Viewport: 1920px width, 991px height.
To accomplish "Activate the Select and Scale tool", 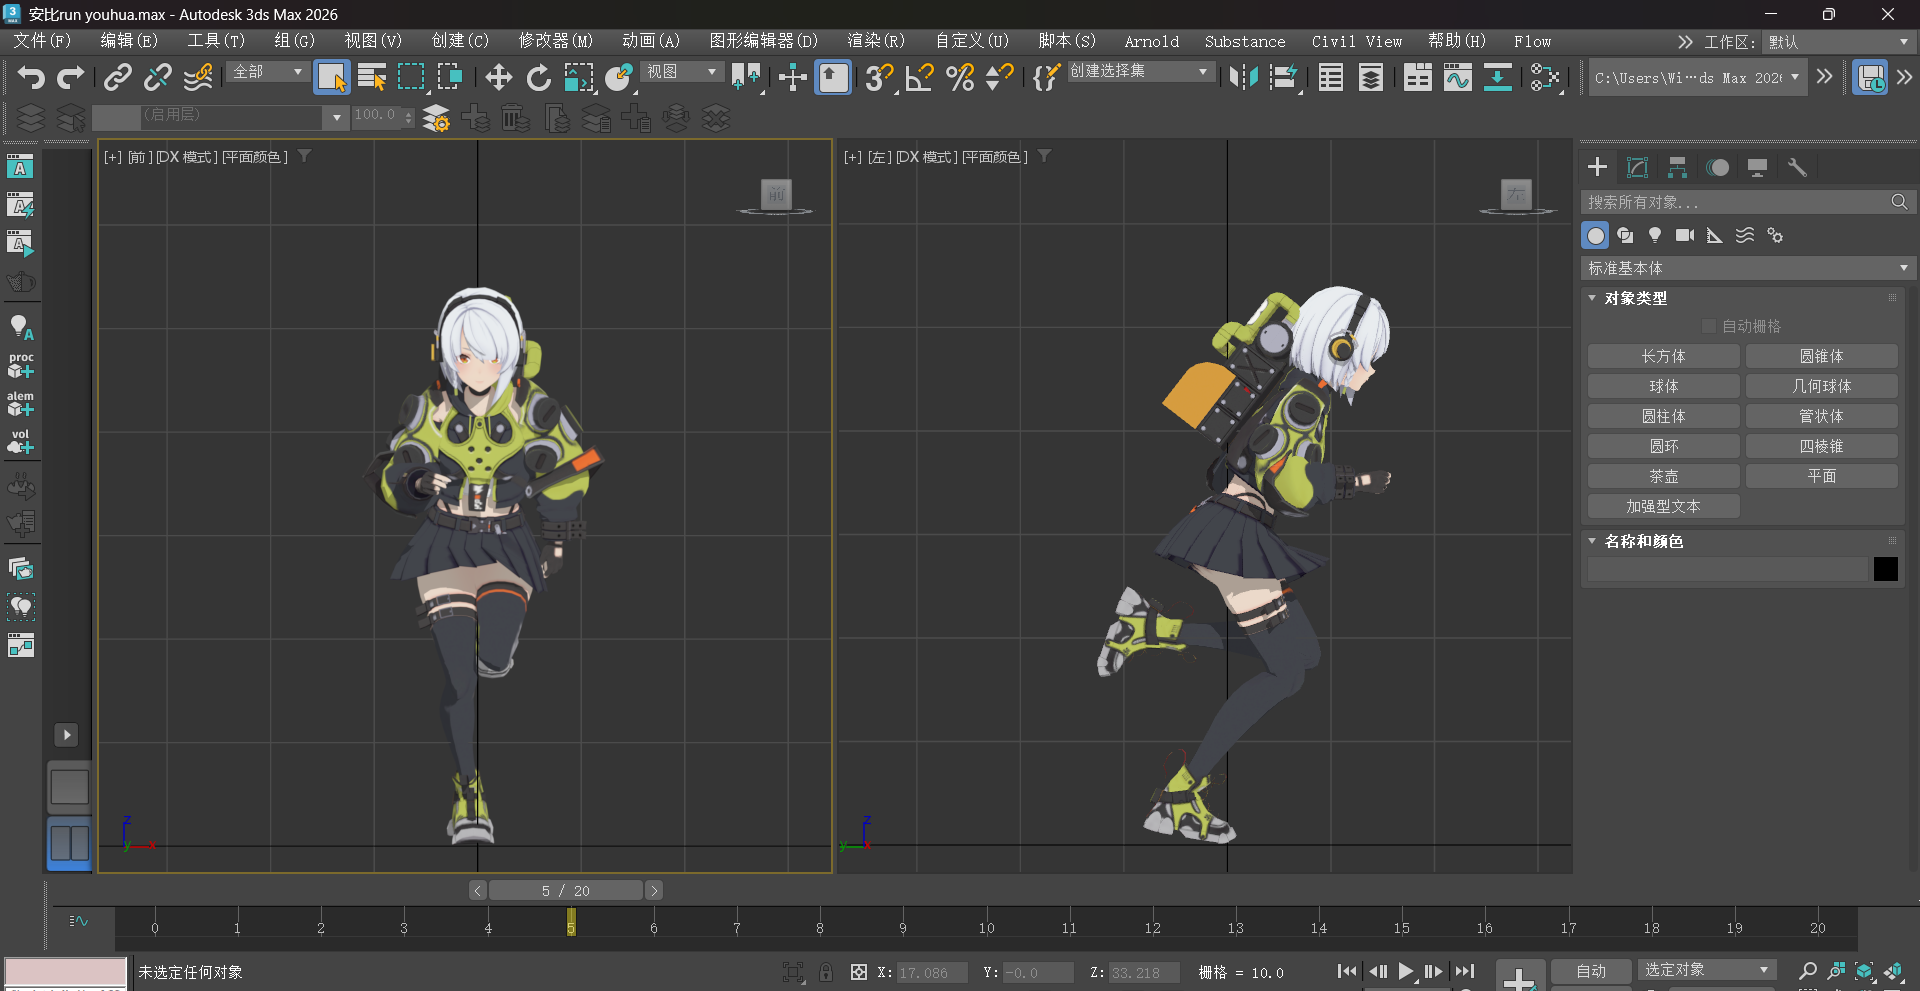I will [x=578, y=77].
